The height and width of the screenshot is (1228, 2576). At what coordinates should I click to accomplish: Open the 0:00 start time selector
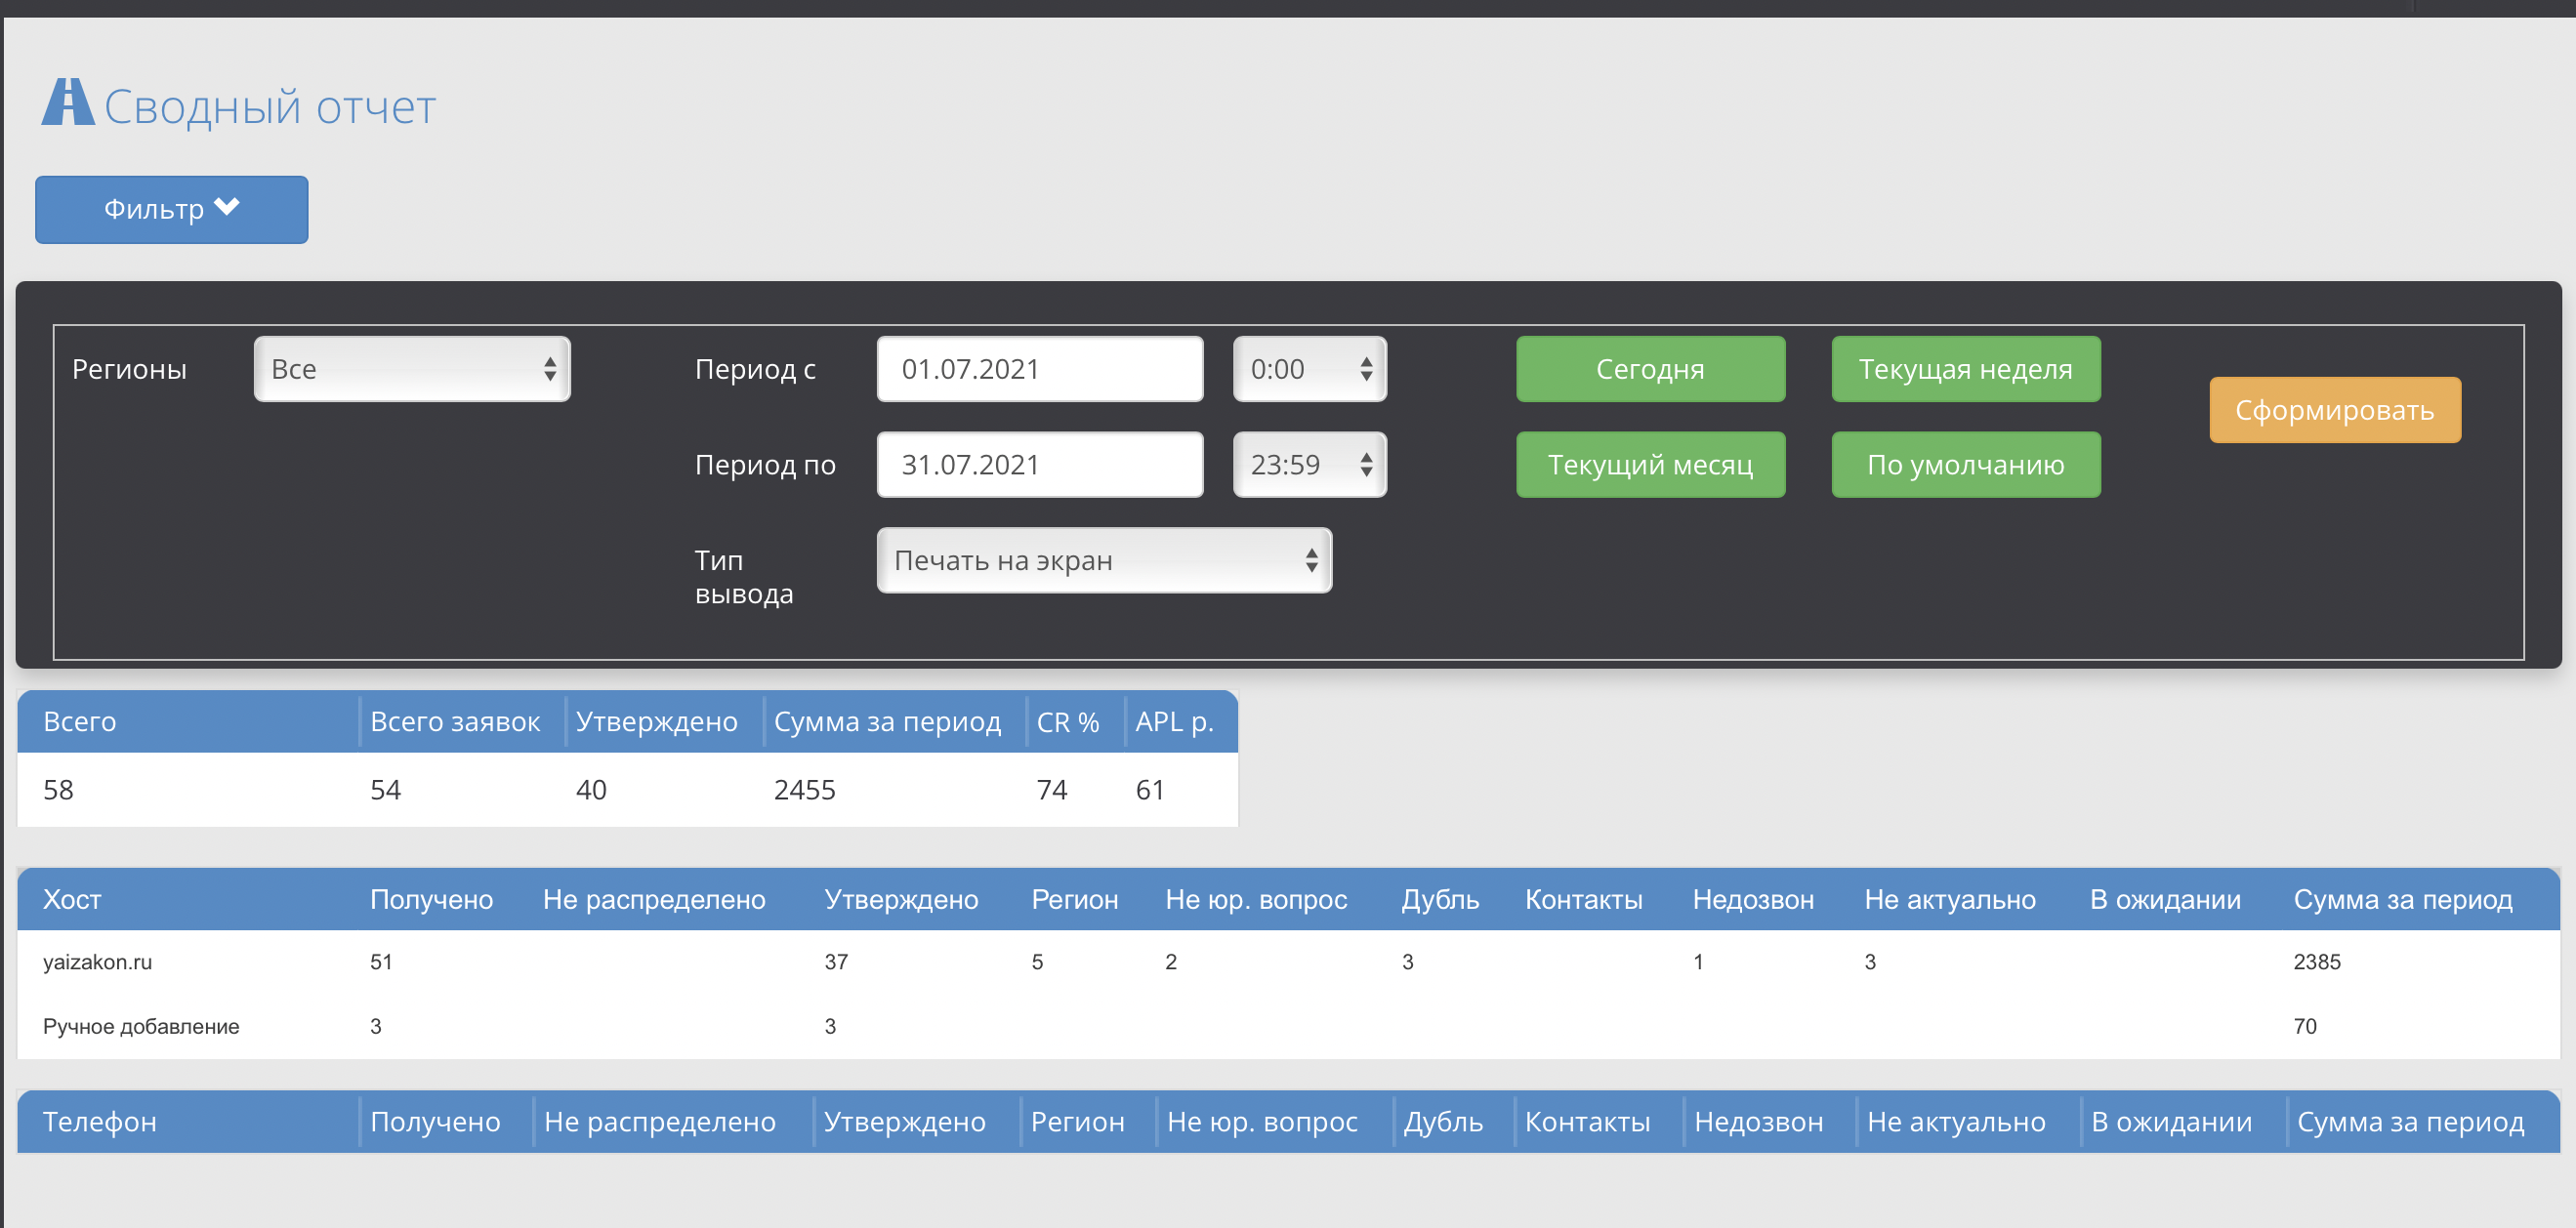coord(1308,369)
